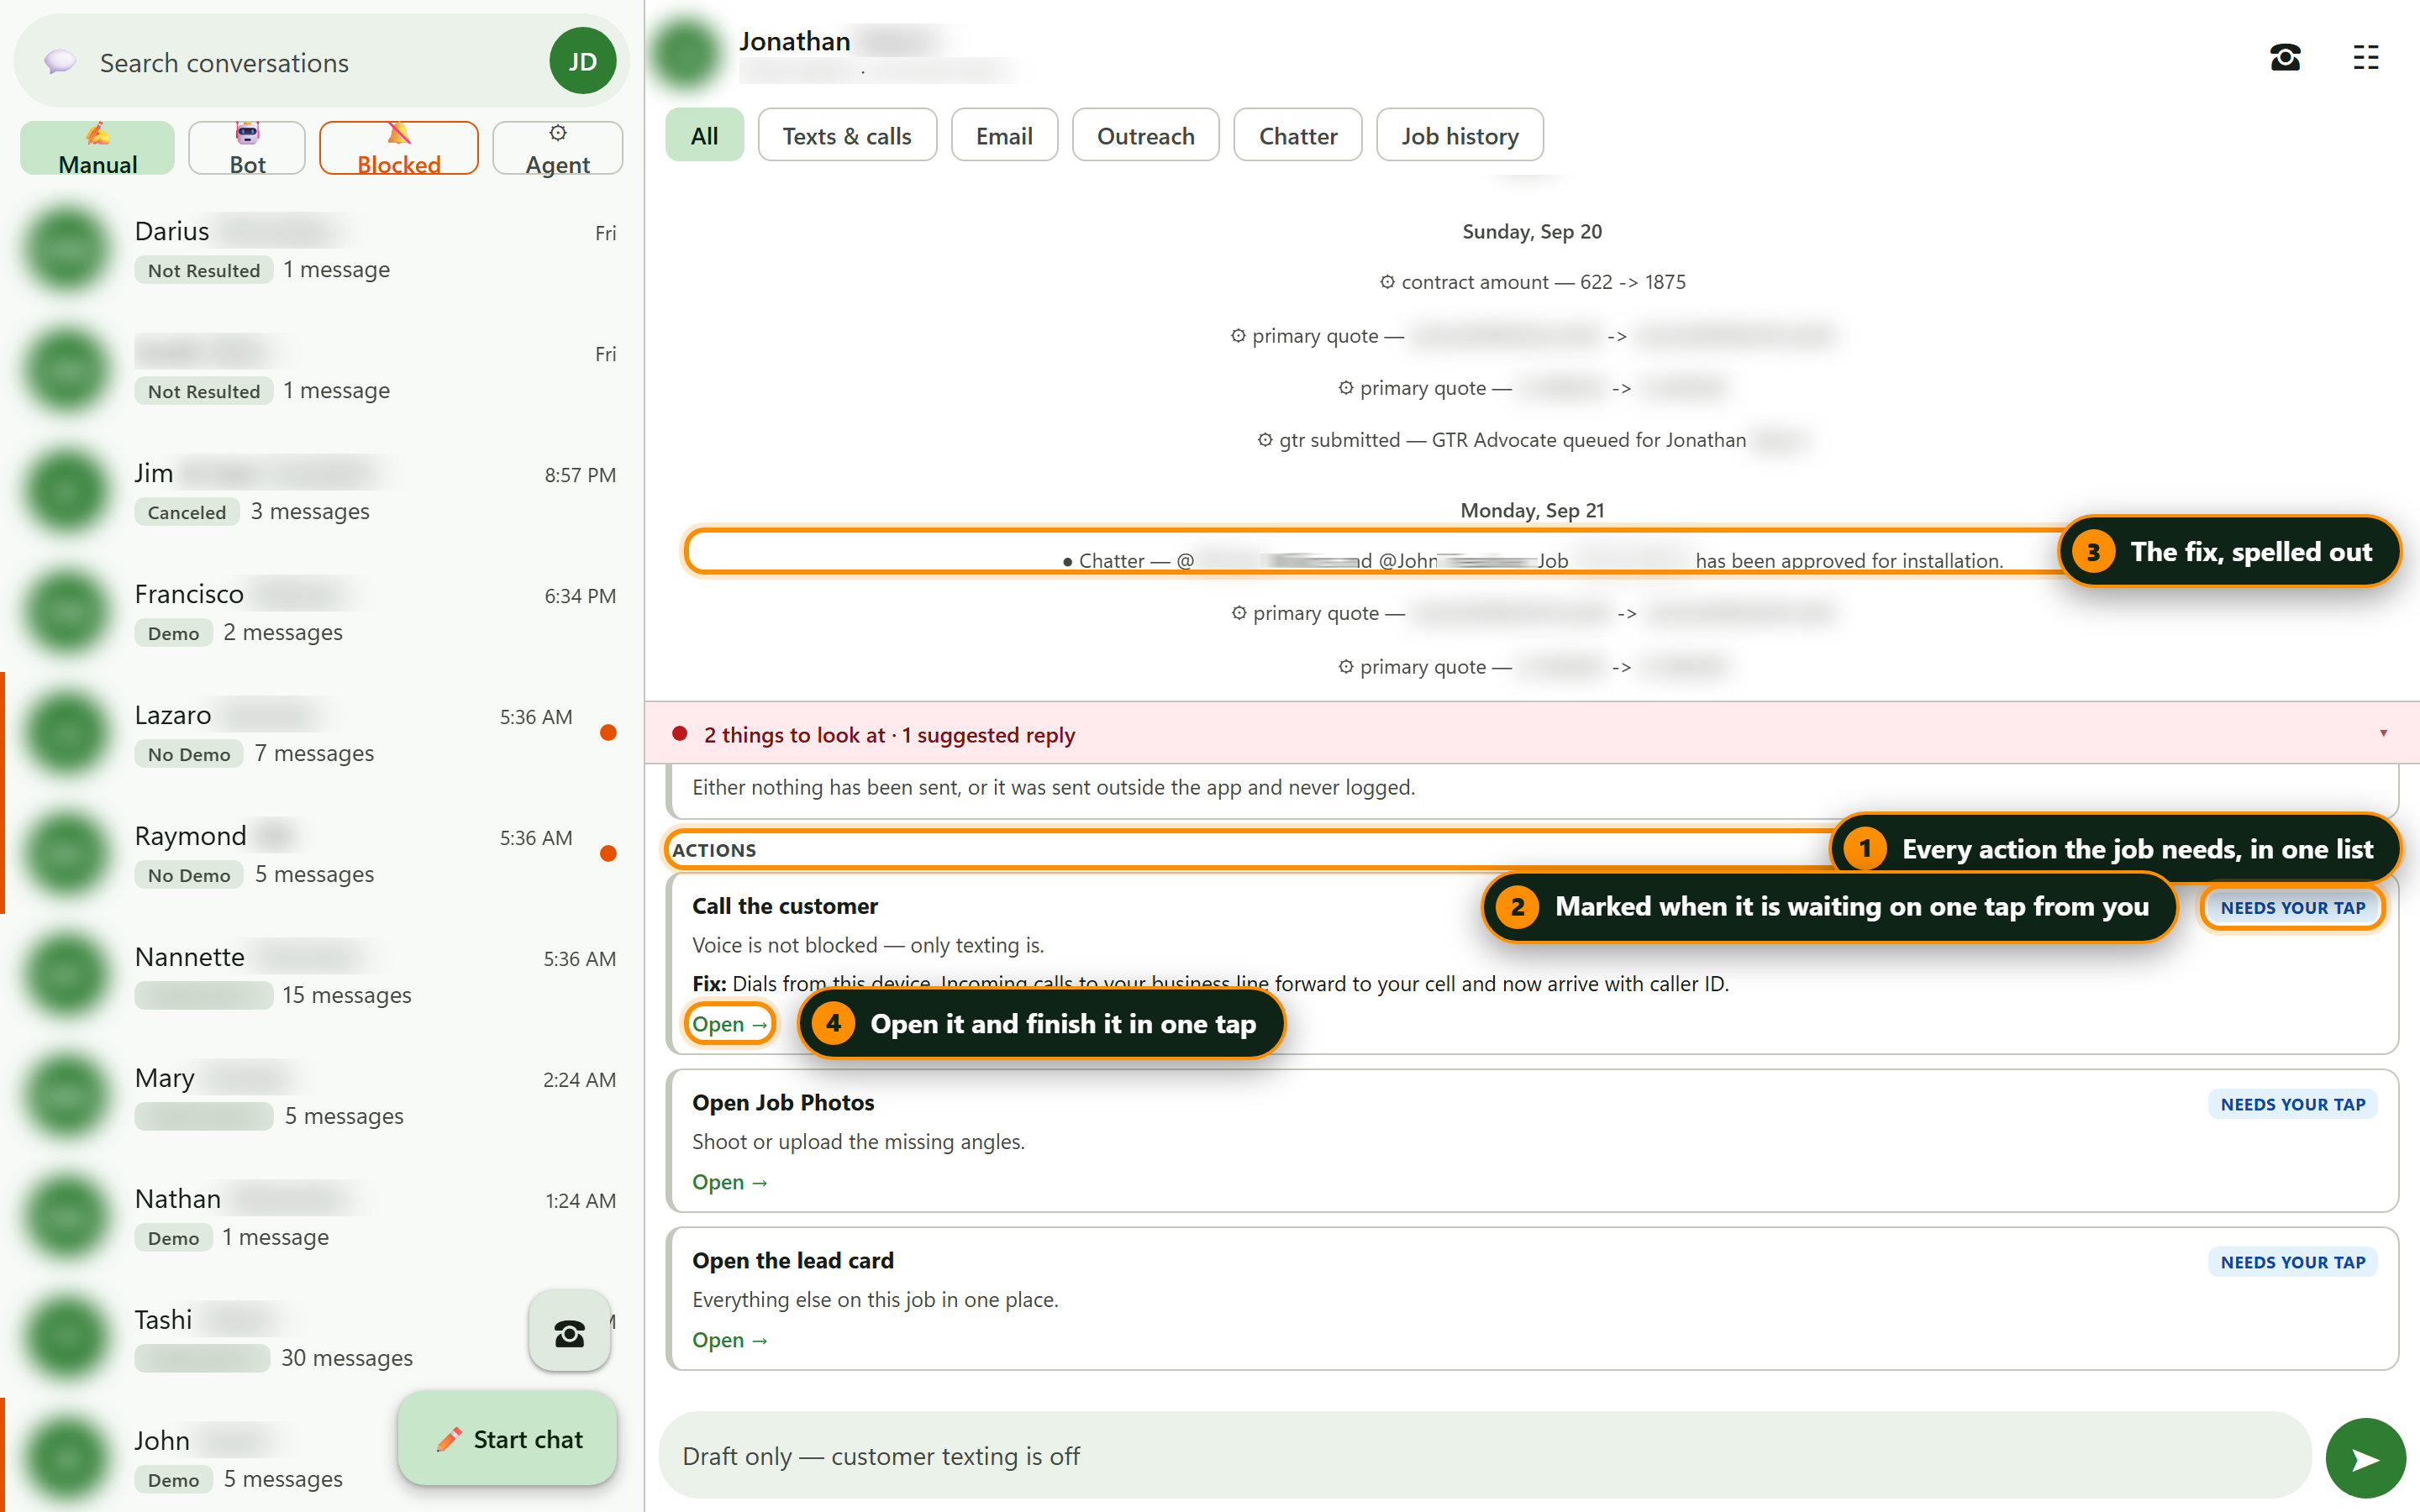Click Open link under Open the lead card
Image resolution: width=2420 pixels, height=1512 pixels.
(730, 1340)
